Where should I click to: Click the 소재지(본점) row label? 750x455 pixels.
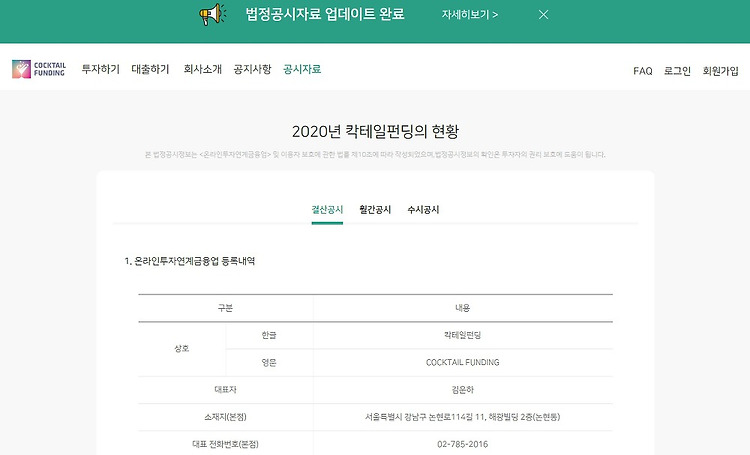[x=225, y=417]
